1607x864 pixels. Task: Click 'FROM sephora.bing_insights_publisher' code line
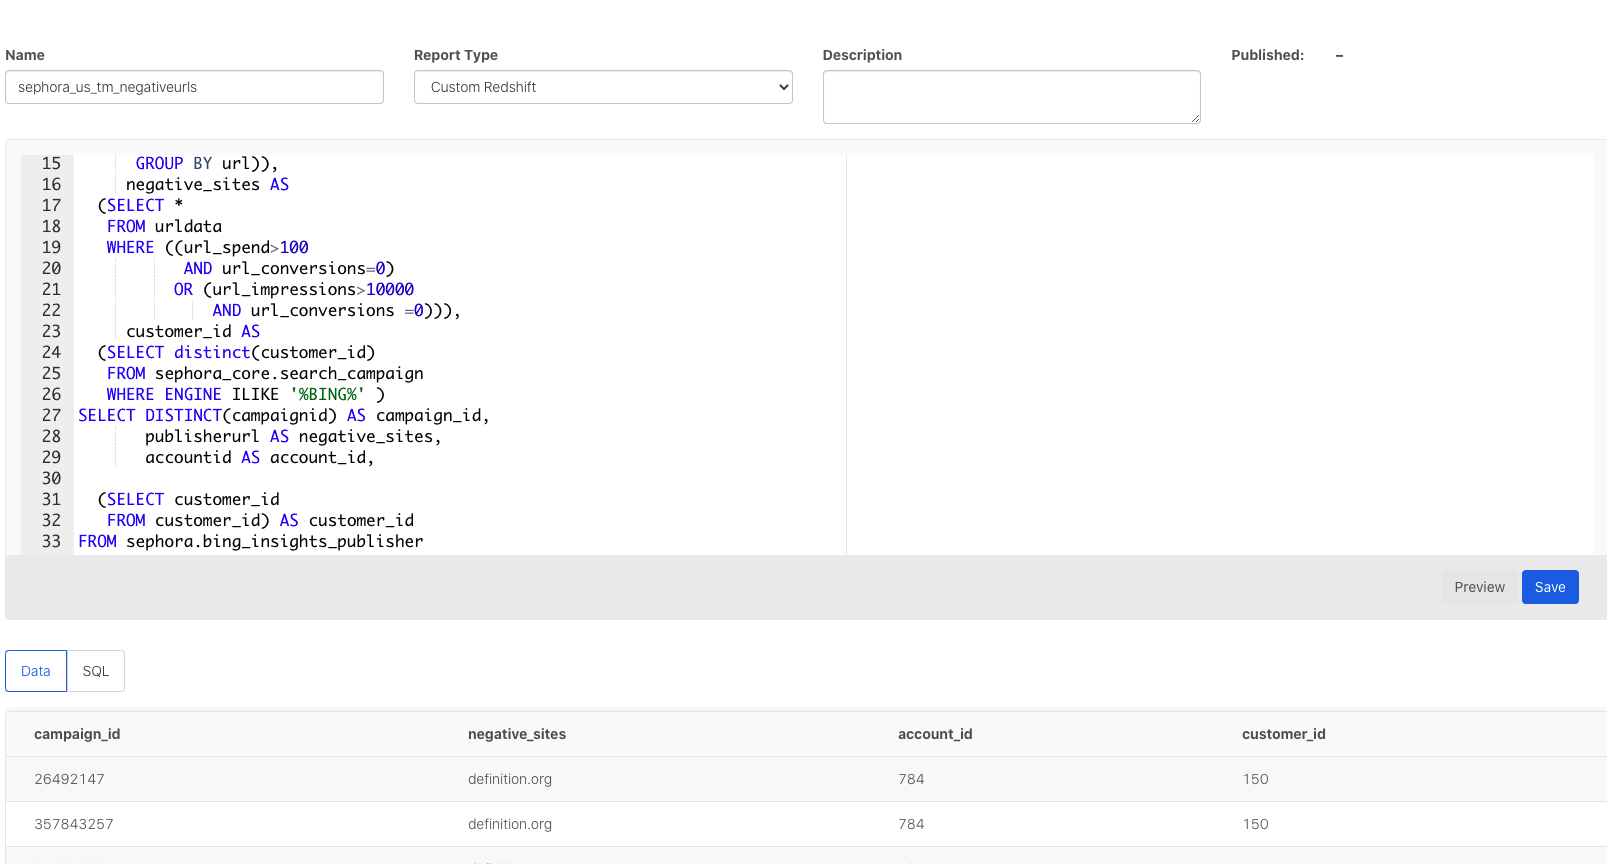(251, 541)
